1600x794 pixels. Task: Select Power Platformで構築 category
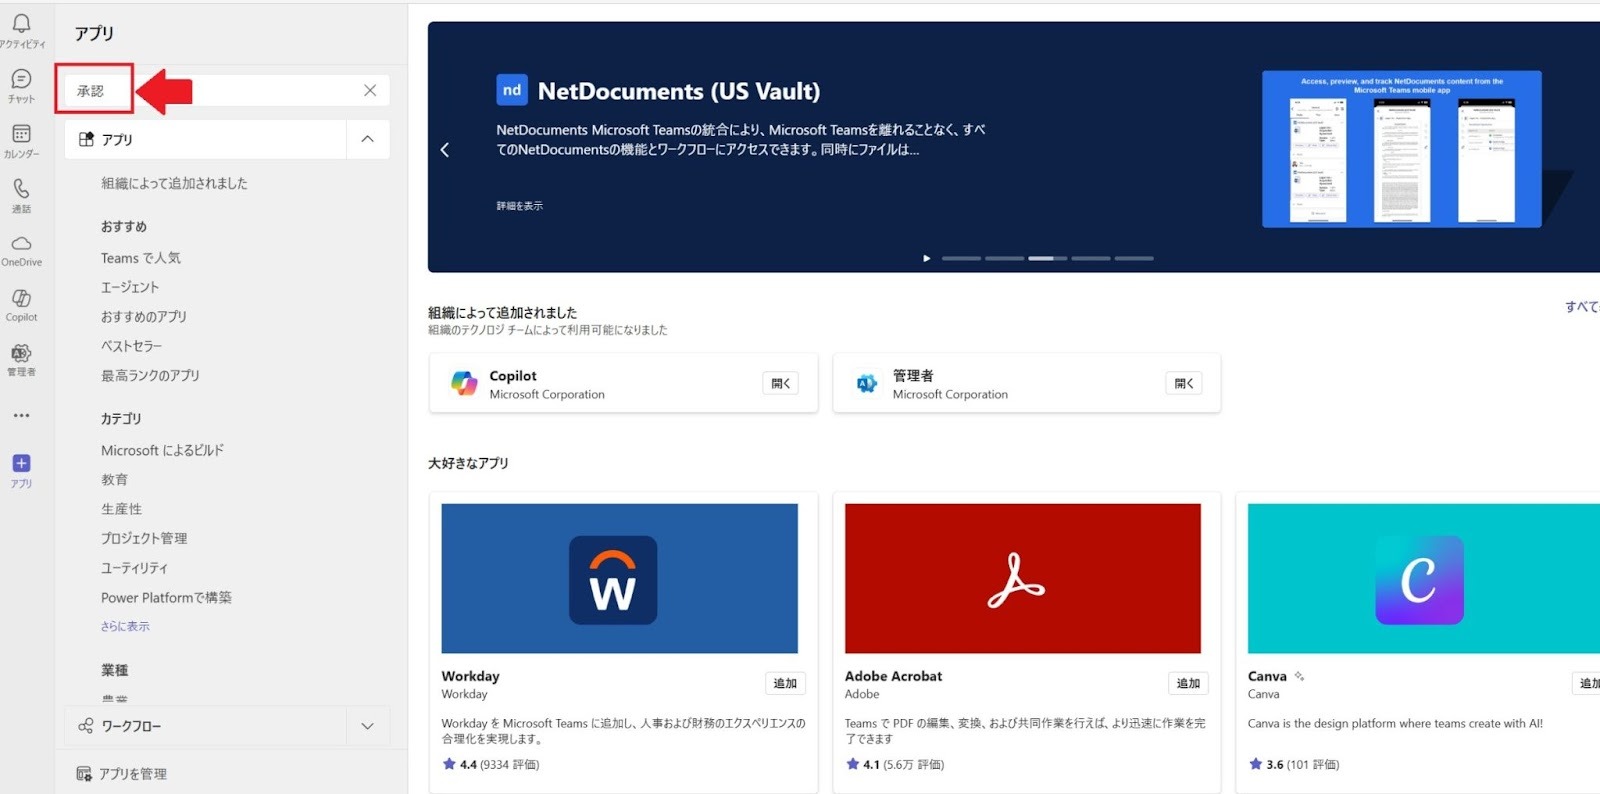pyautogui.click(x=166, y=597)
